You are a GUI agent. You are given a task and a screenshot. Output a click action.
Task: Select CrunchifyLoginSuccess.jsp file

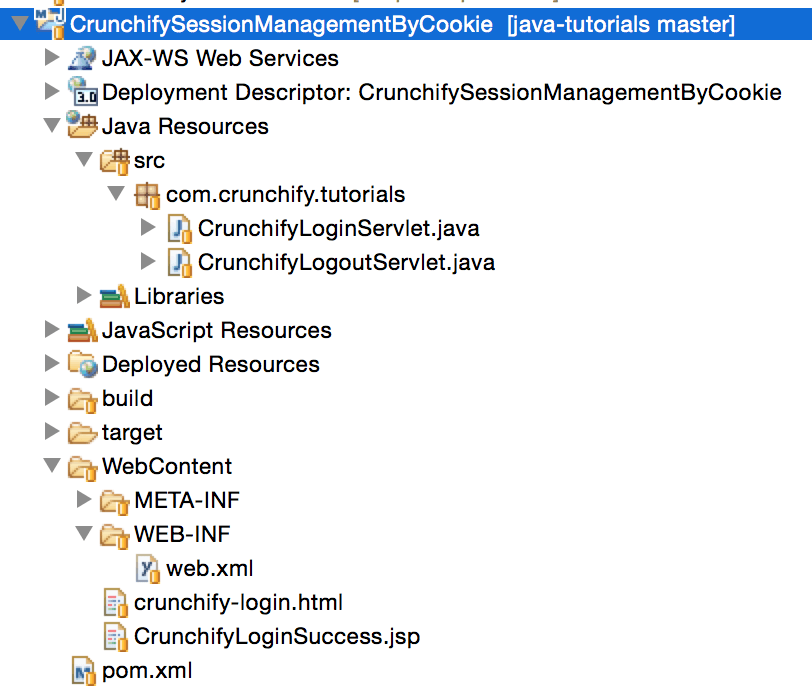tap(276, 637)
